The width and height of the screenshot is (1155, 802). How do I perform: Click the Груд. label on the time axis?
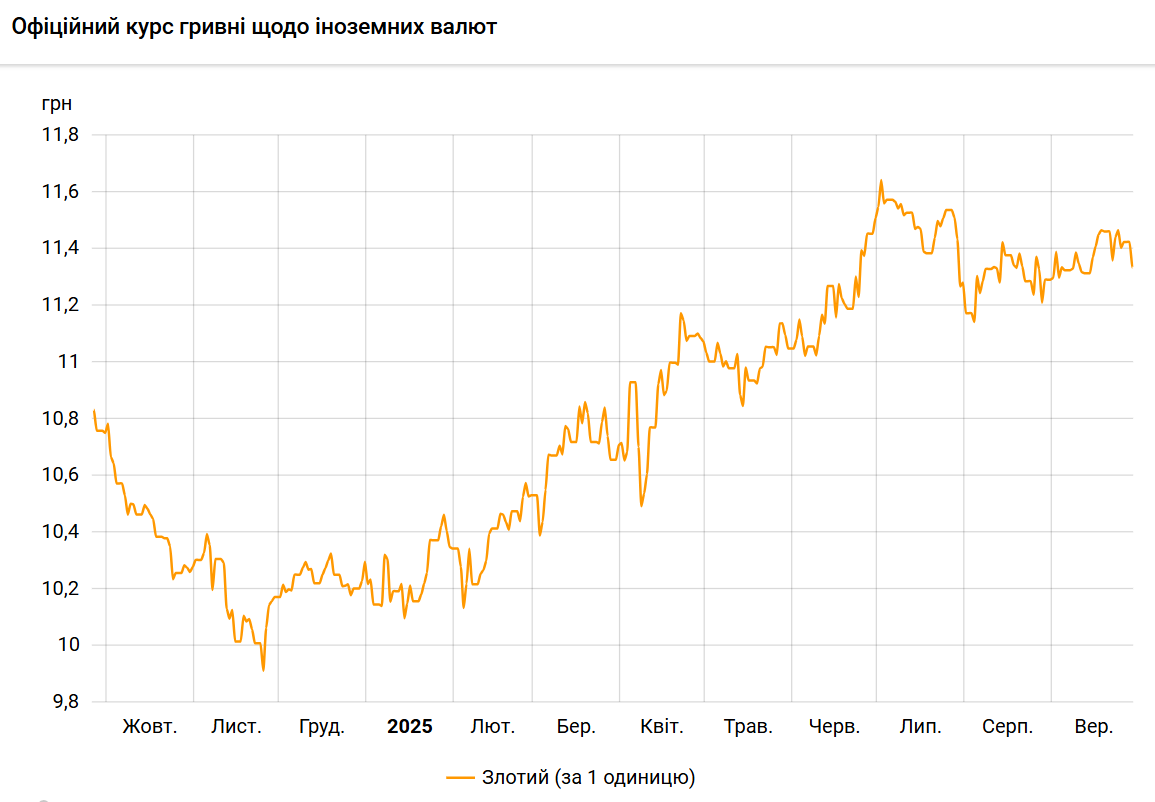322,727
